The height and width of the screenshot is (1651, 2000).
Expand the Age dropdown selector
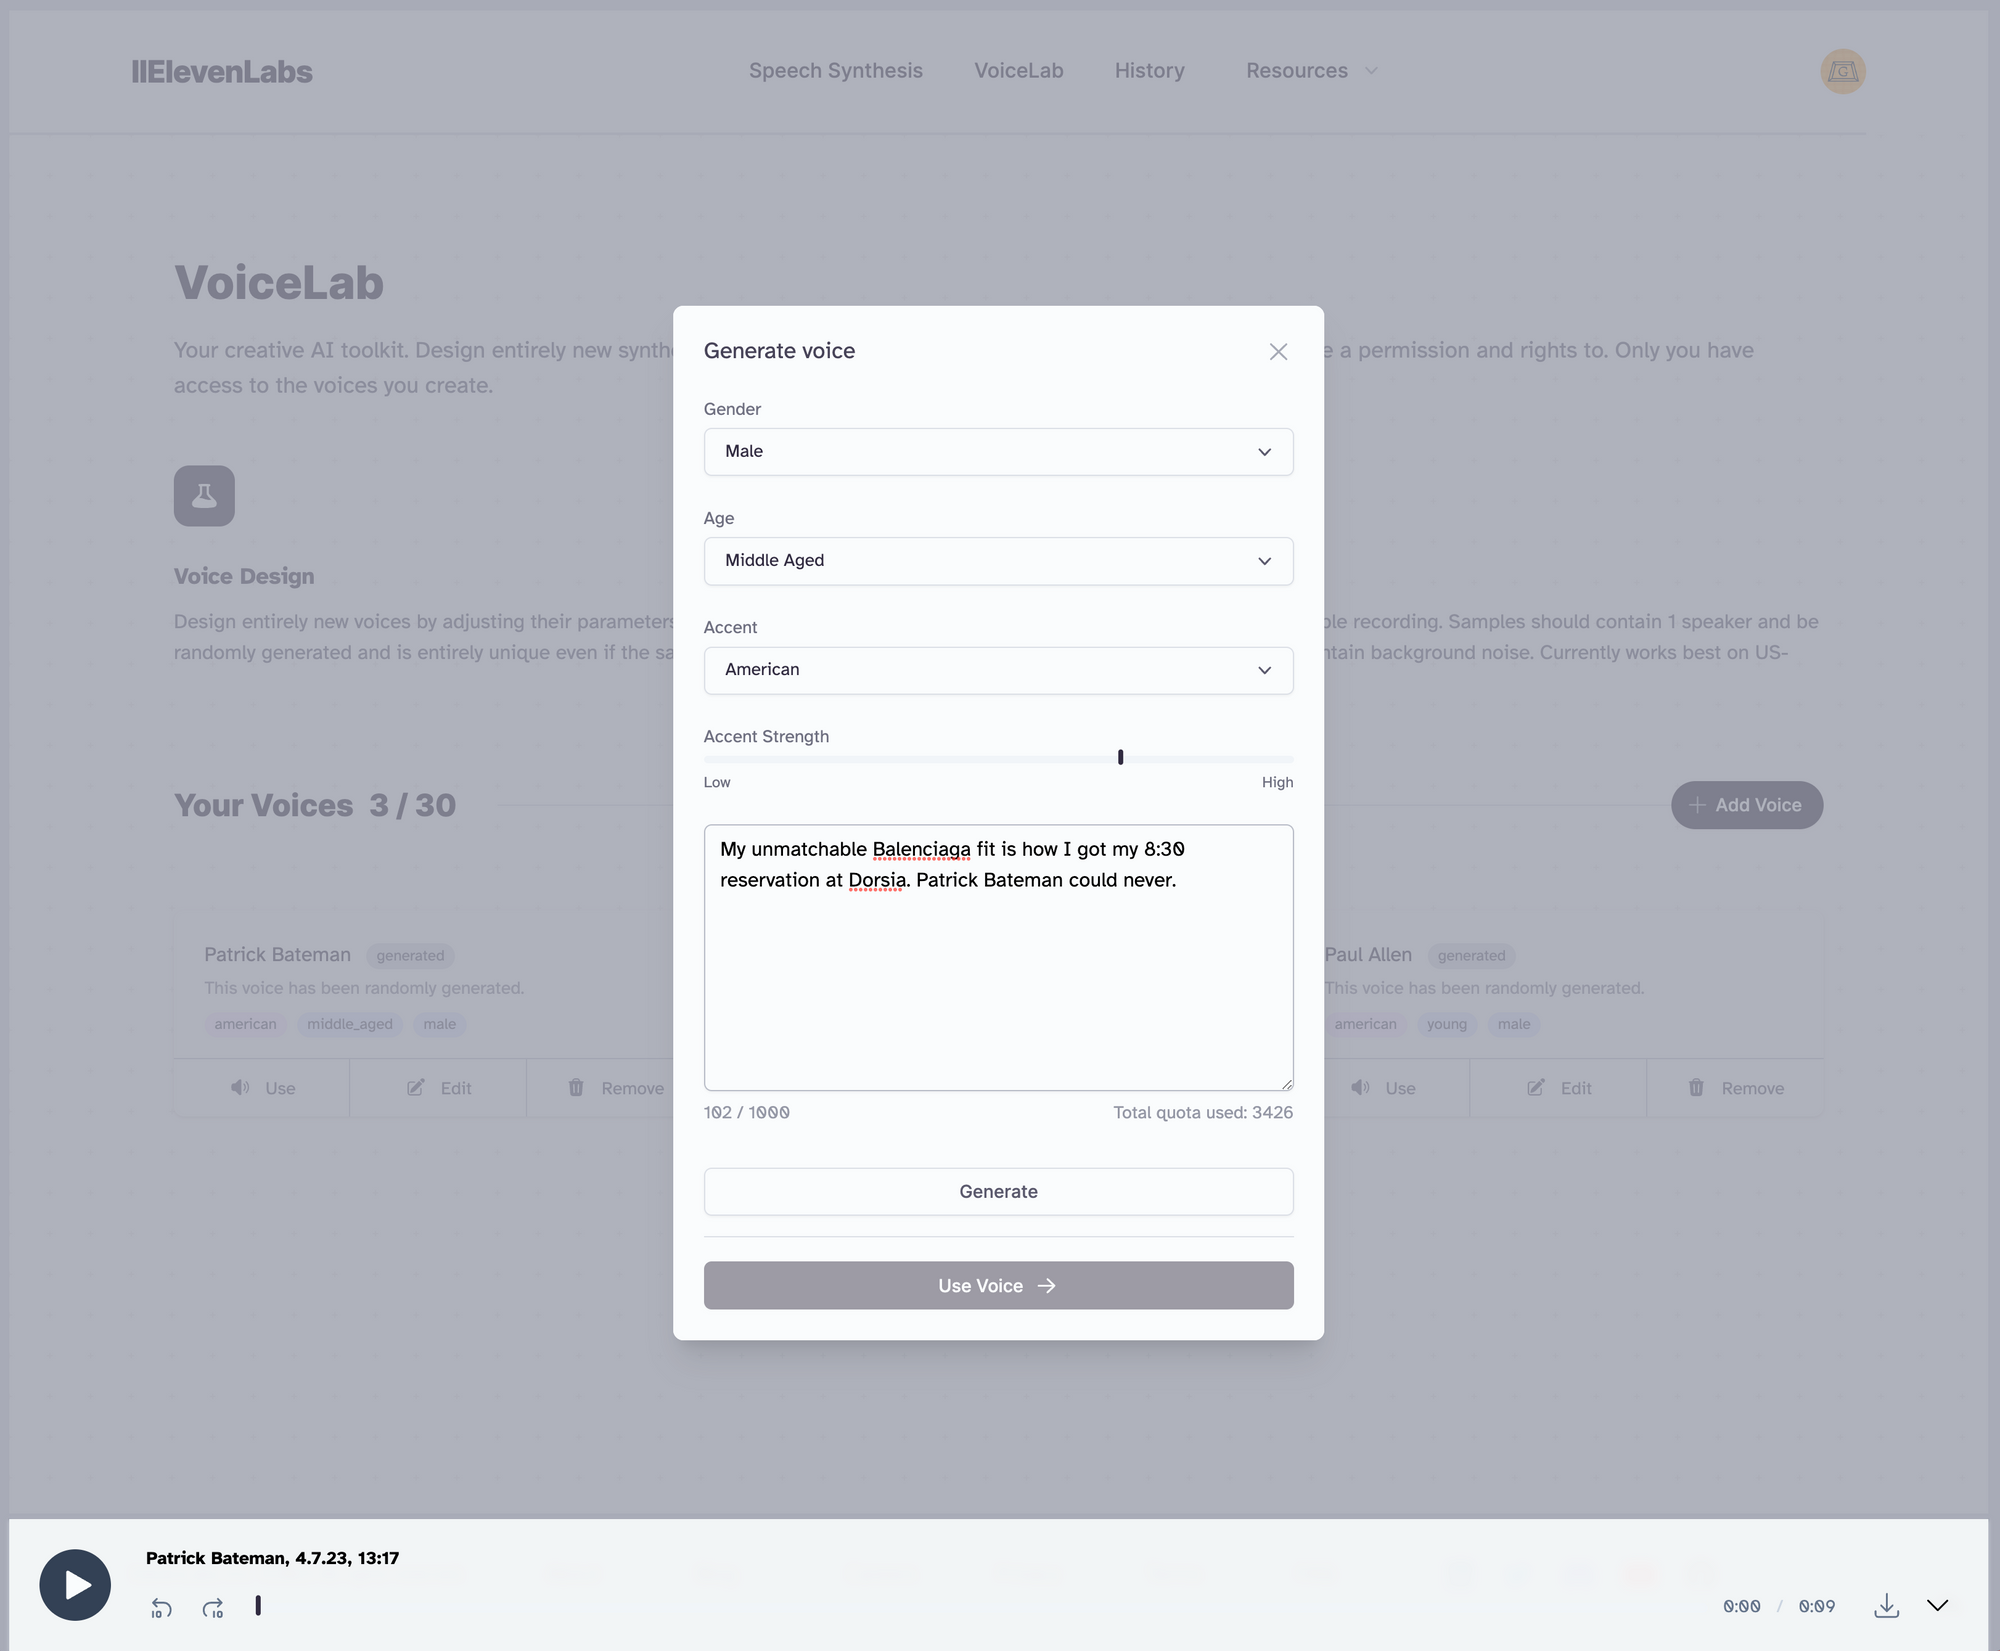click(x=998, y=560)
